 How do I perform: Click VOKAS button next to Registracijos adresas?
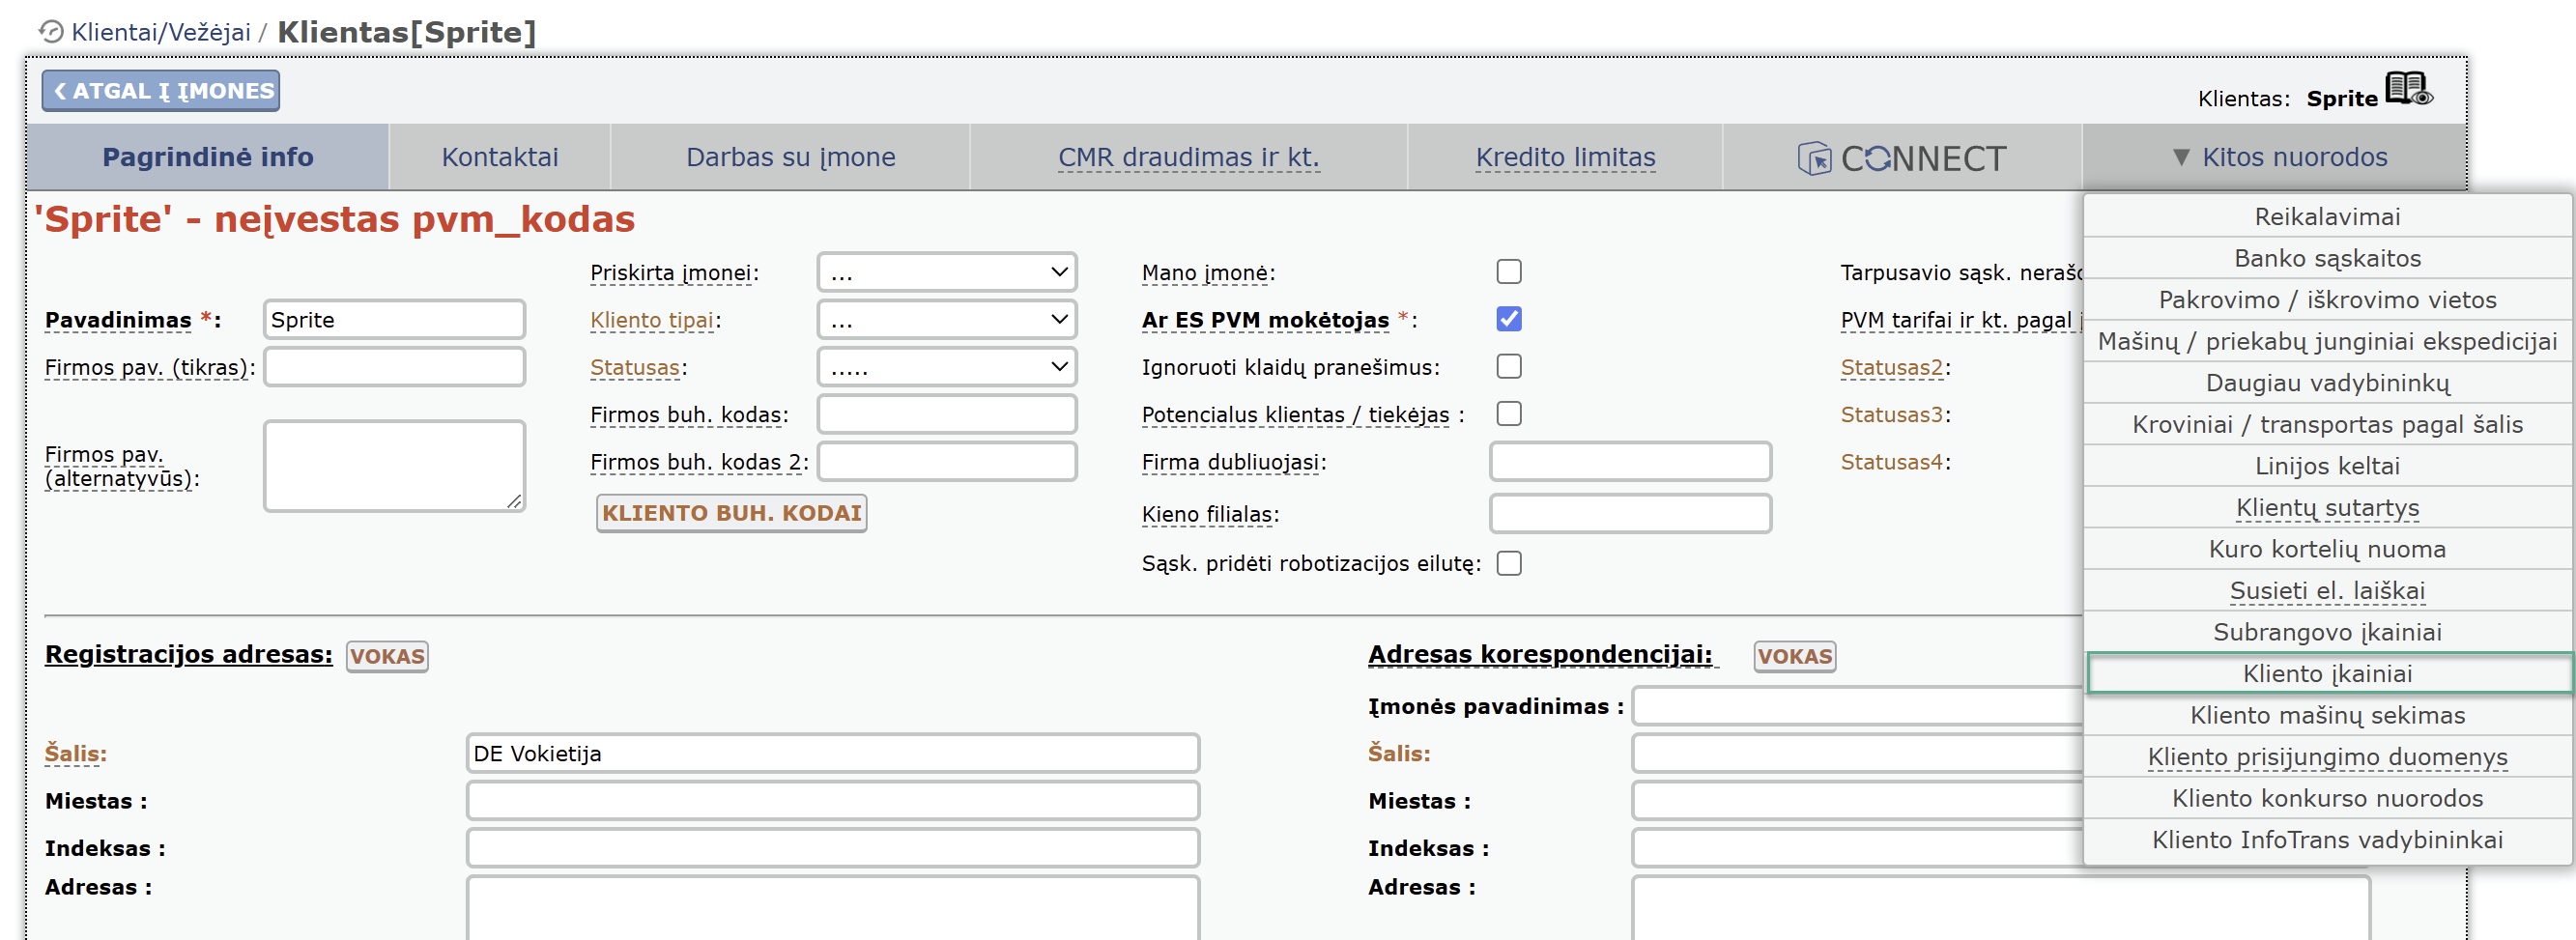point(387,656)
